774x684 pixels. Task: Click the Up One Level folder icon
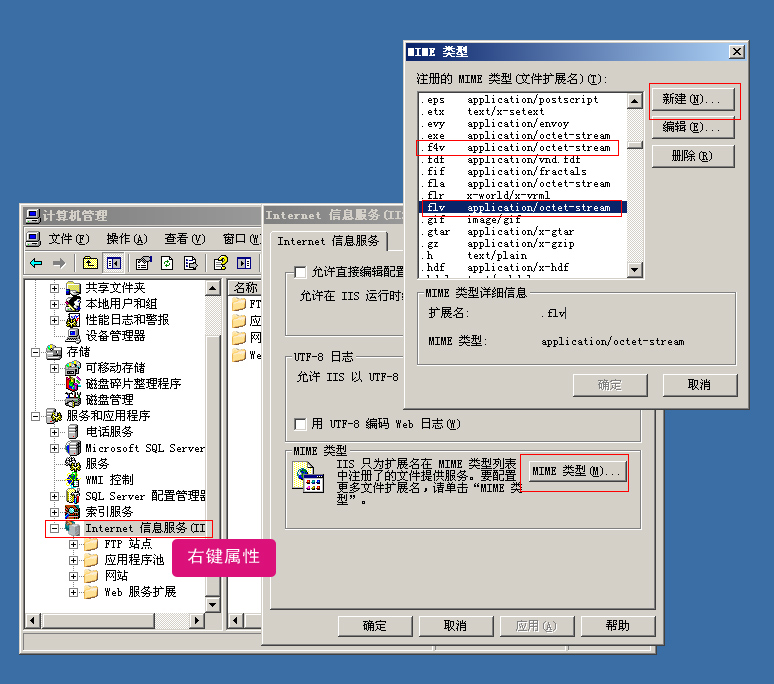pos(90,263)
